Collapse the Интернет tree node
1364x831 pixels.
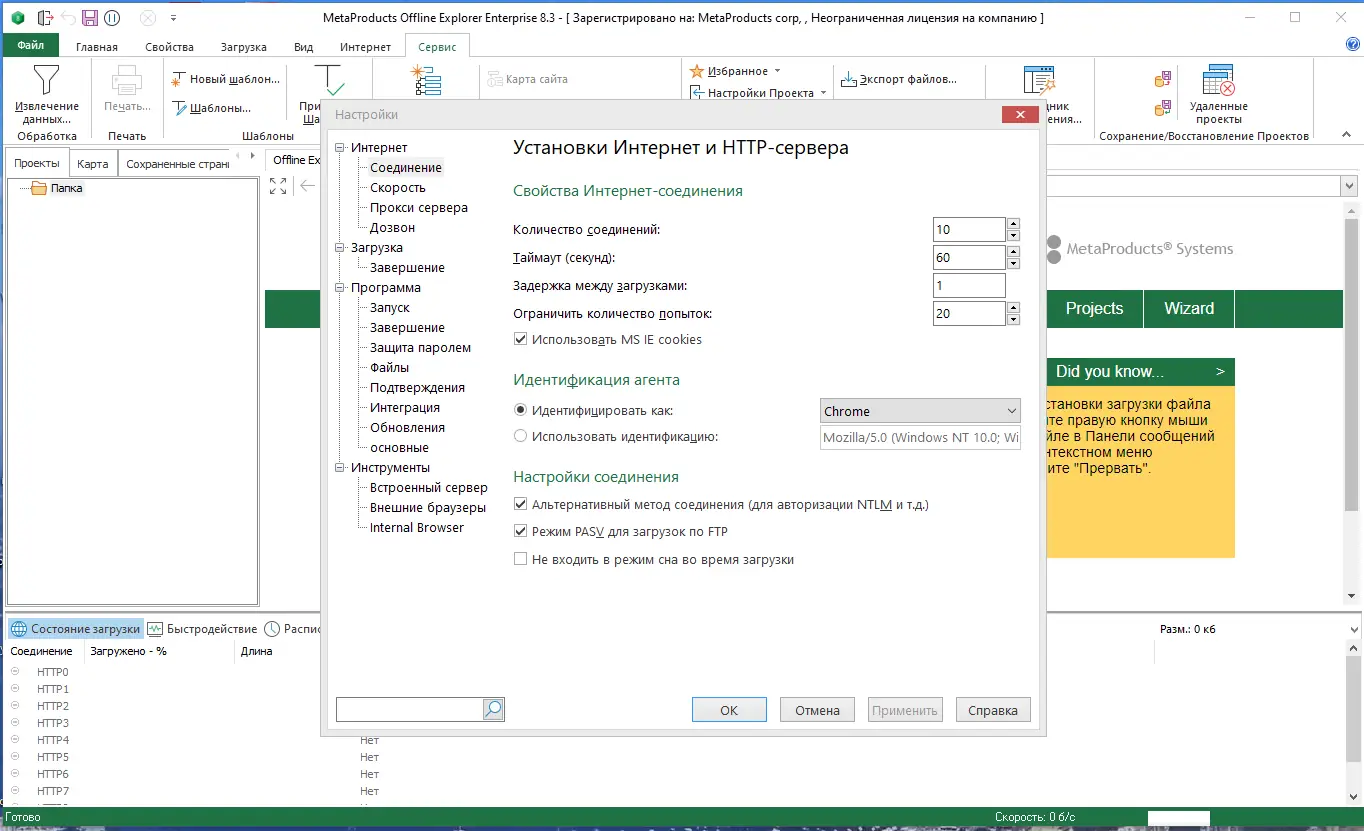pyautogui.click(x=342, y=148)
